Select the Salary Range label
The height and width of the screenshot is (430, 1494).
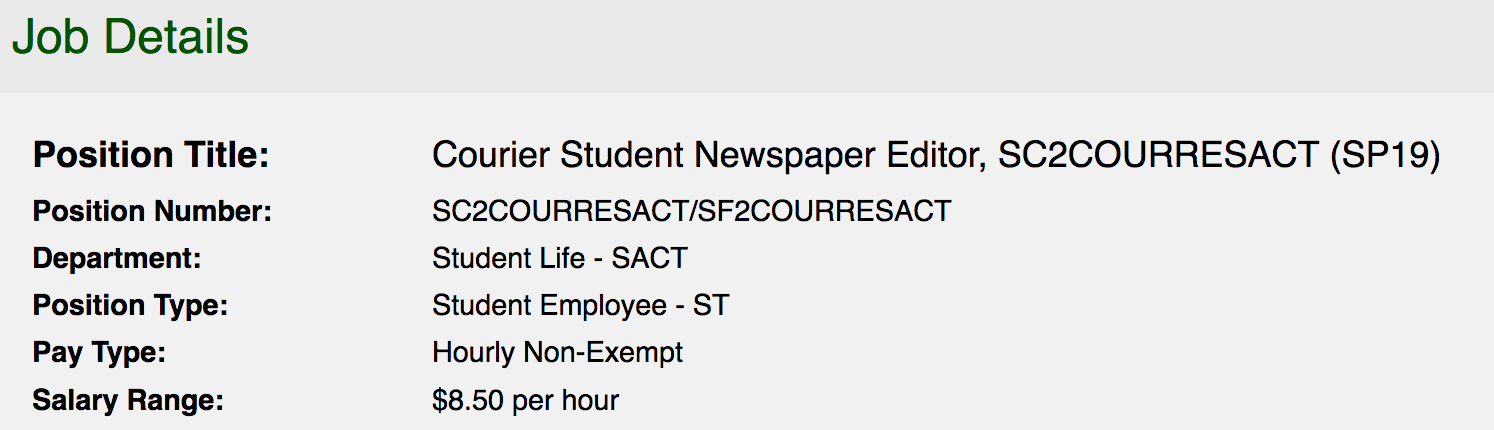coord(128,400)
